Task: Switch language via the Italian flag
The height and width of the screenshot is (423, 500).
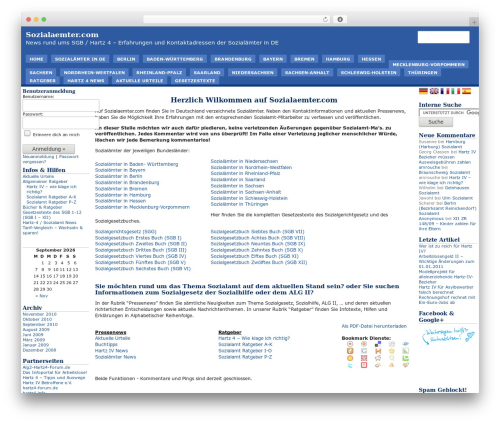Action: (x=456, y=91)
